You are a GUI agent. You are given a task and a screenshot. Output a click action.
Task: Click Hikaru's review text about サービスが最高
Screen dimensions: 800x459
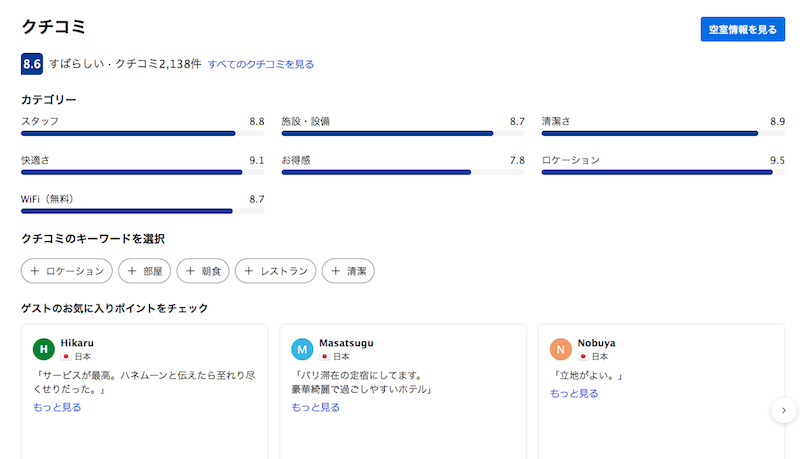[x=144, y=382]
